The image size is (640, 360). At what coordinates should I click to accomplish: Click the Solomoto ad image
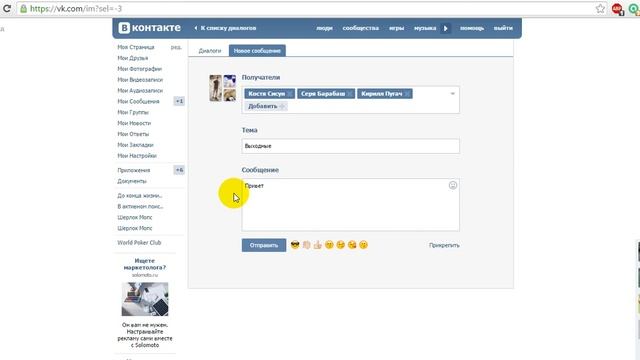145,299
